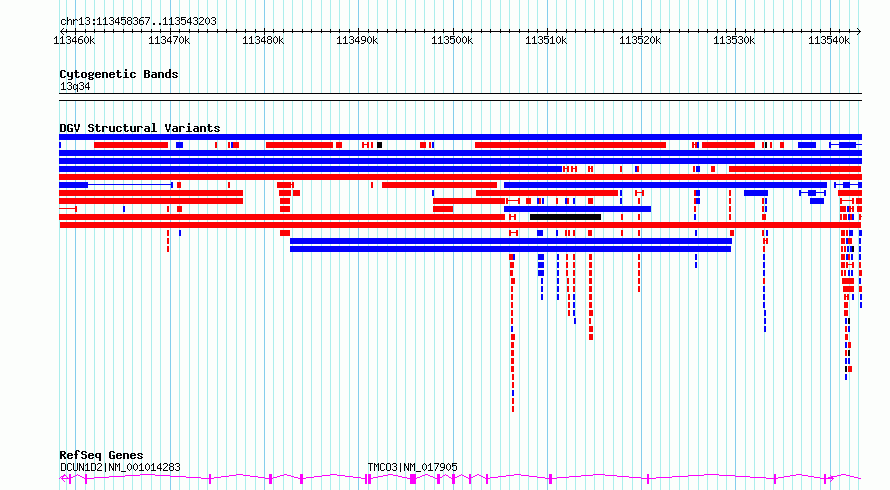The height and width of the screenshot is (490, 890).
Task: Select the Cytogenetic Bands track title
Action: click(x=119, y=74)
